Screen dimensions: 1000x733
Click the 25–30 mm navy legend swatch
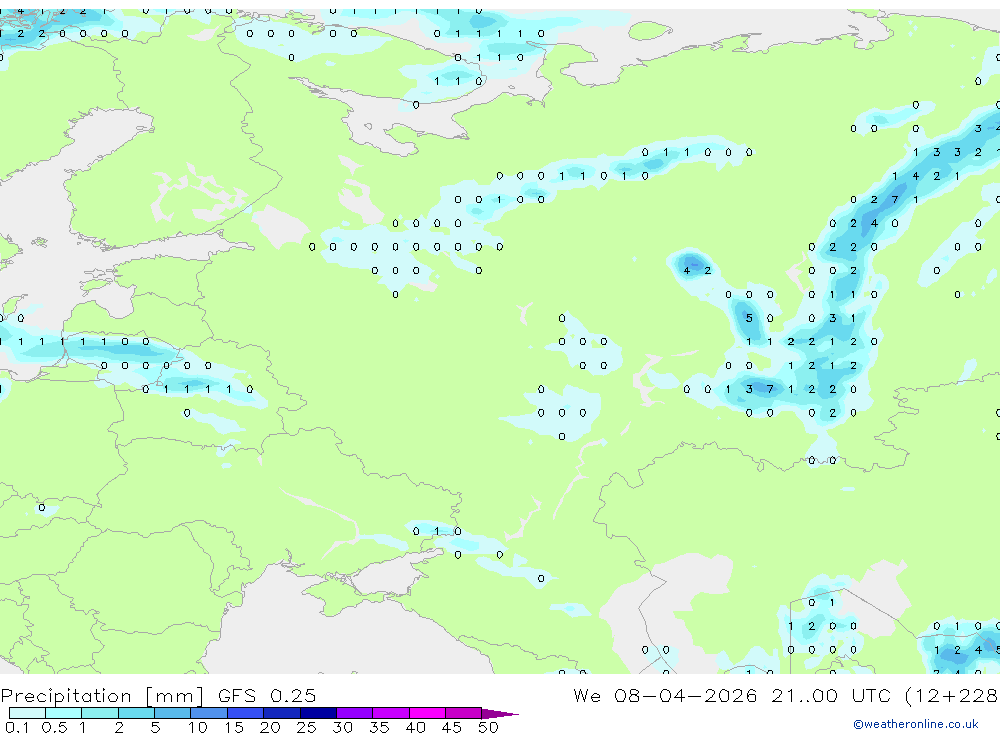[x=318, y=713]
